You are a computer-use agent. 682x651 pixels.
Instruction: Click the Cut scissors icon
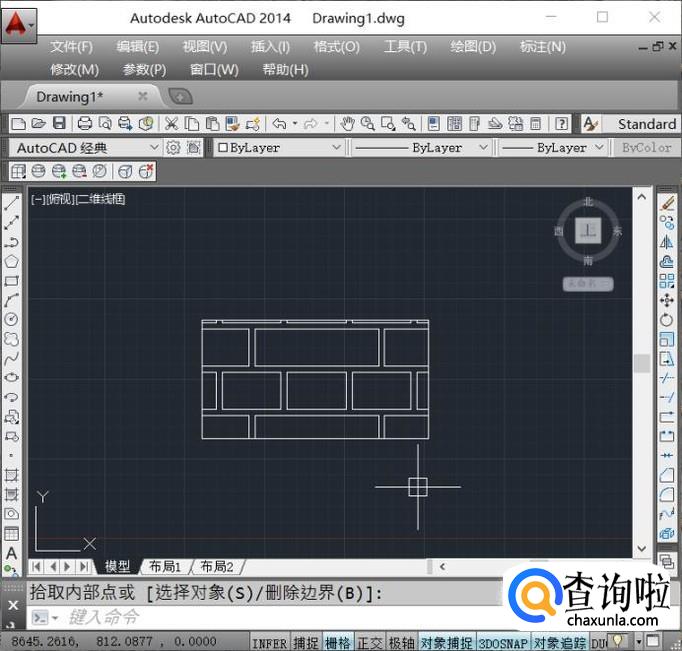click(x=171, y=124)
